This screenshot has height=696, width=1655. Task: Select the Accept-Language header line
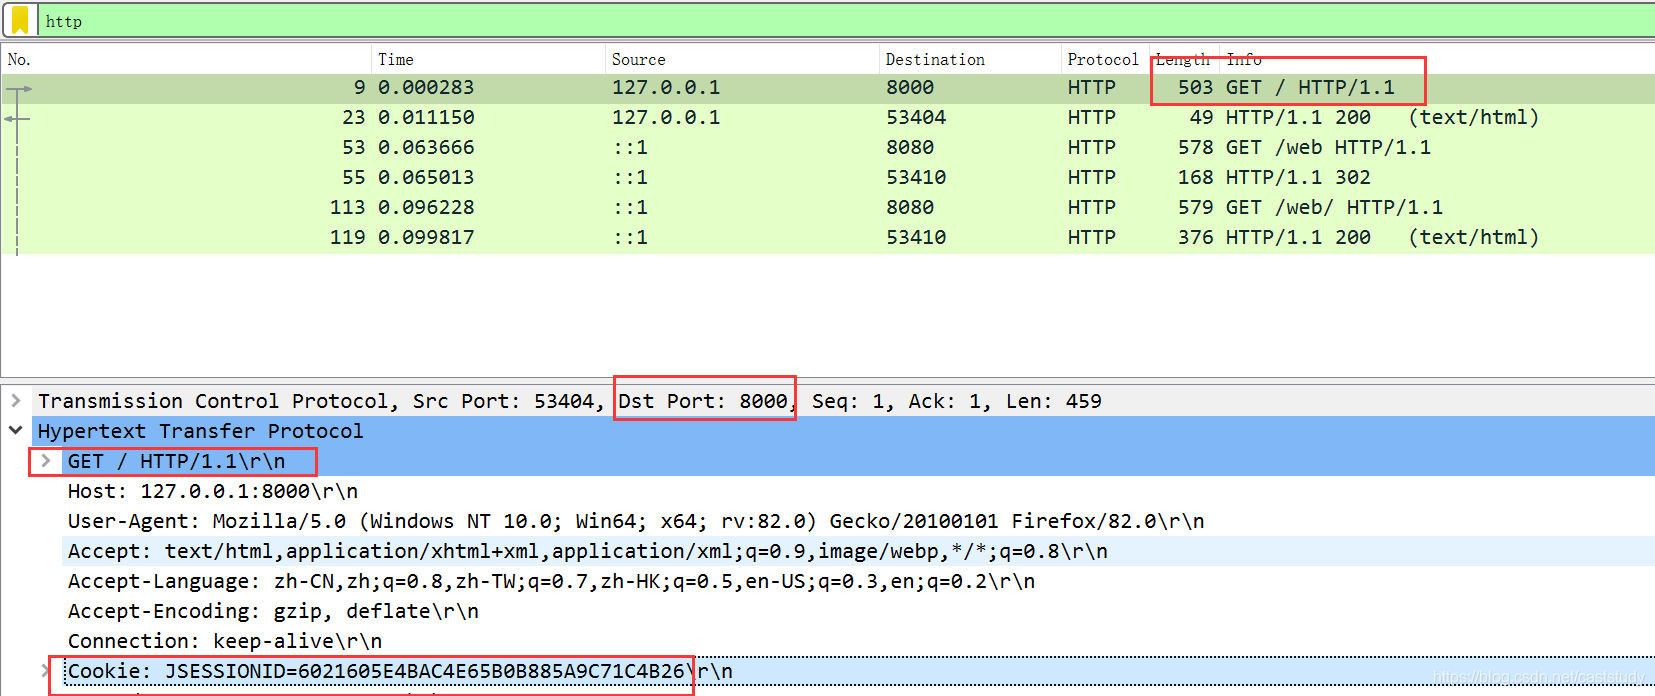[551, 581]
